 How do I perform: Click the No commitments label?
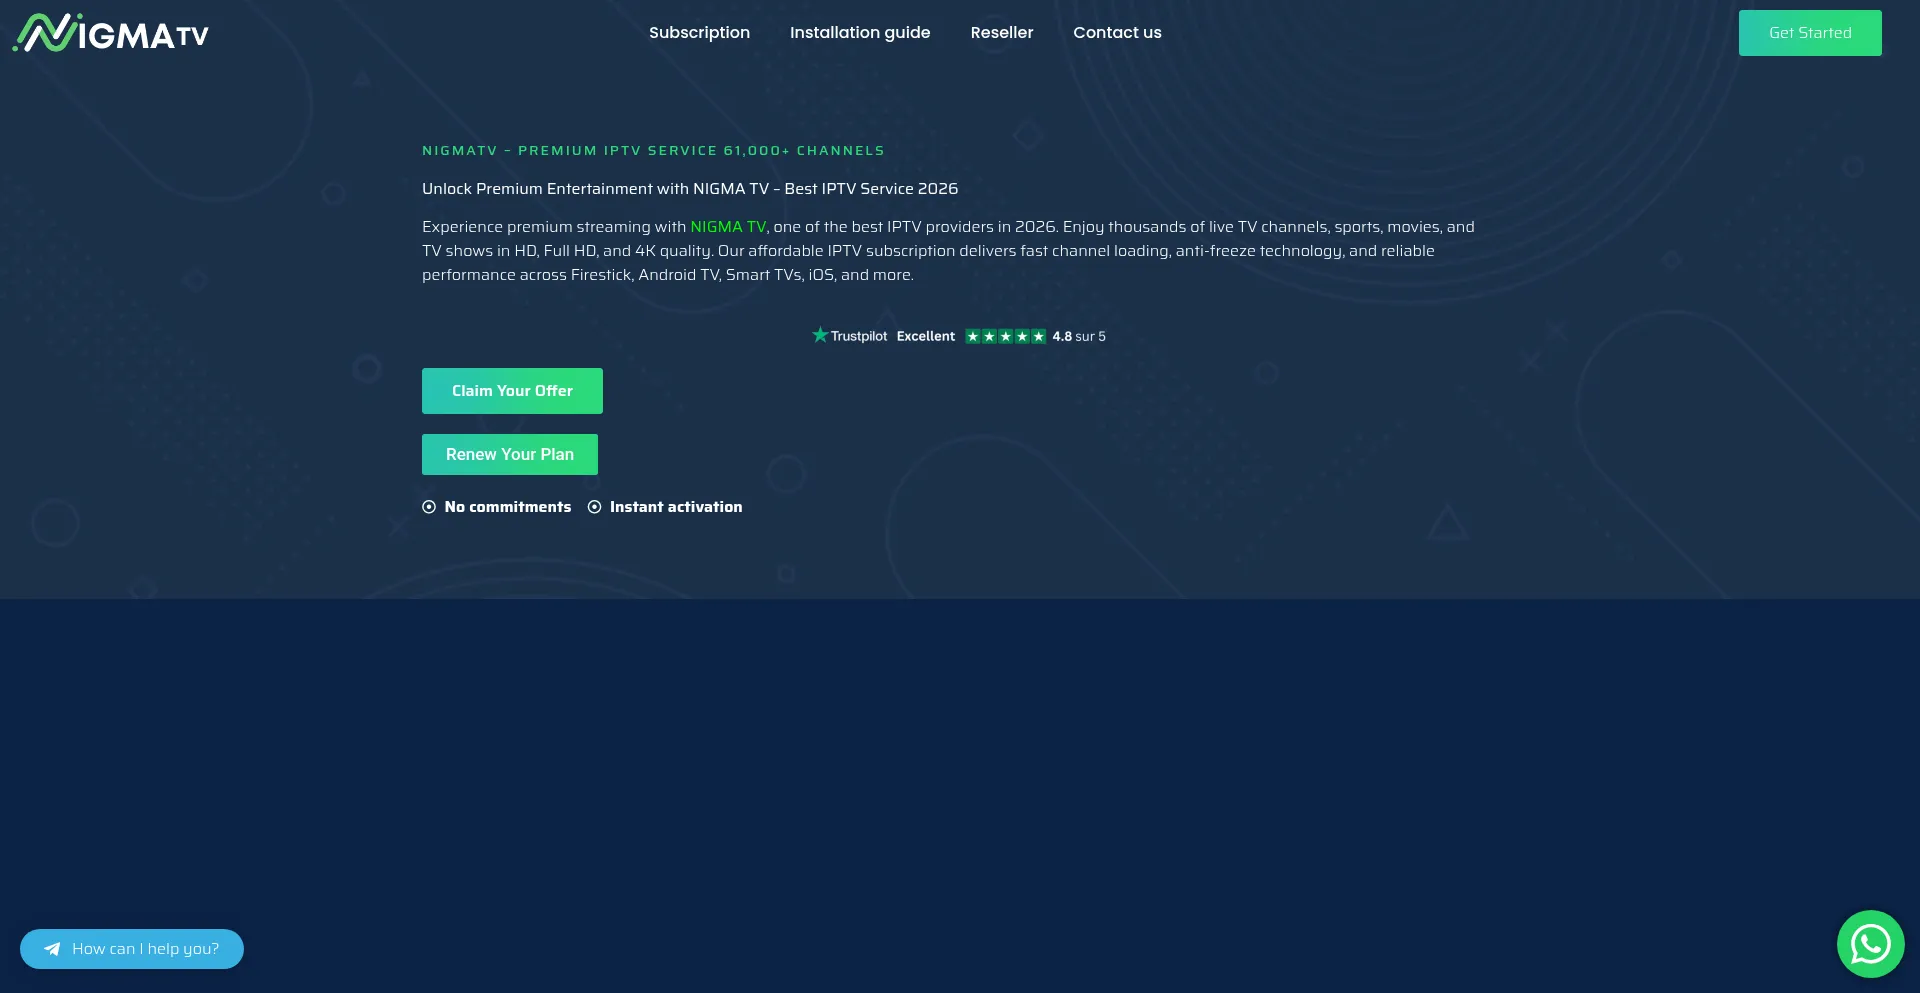(x=508, y=507)
